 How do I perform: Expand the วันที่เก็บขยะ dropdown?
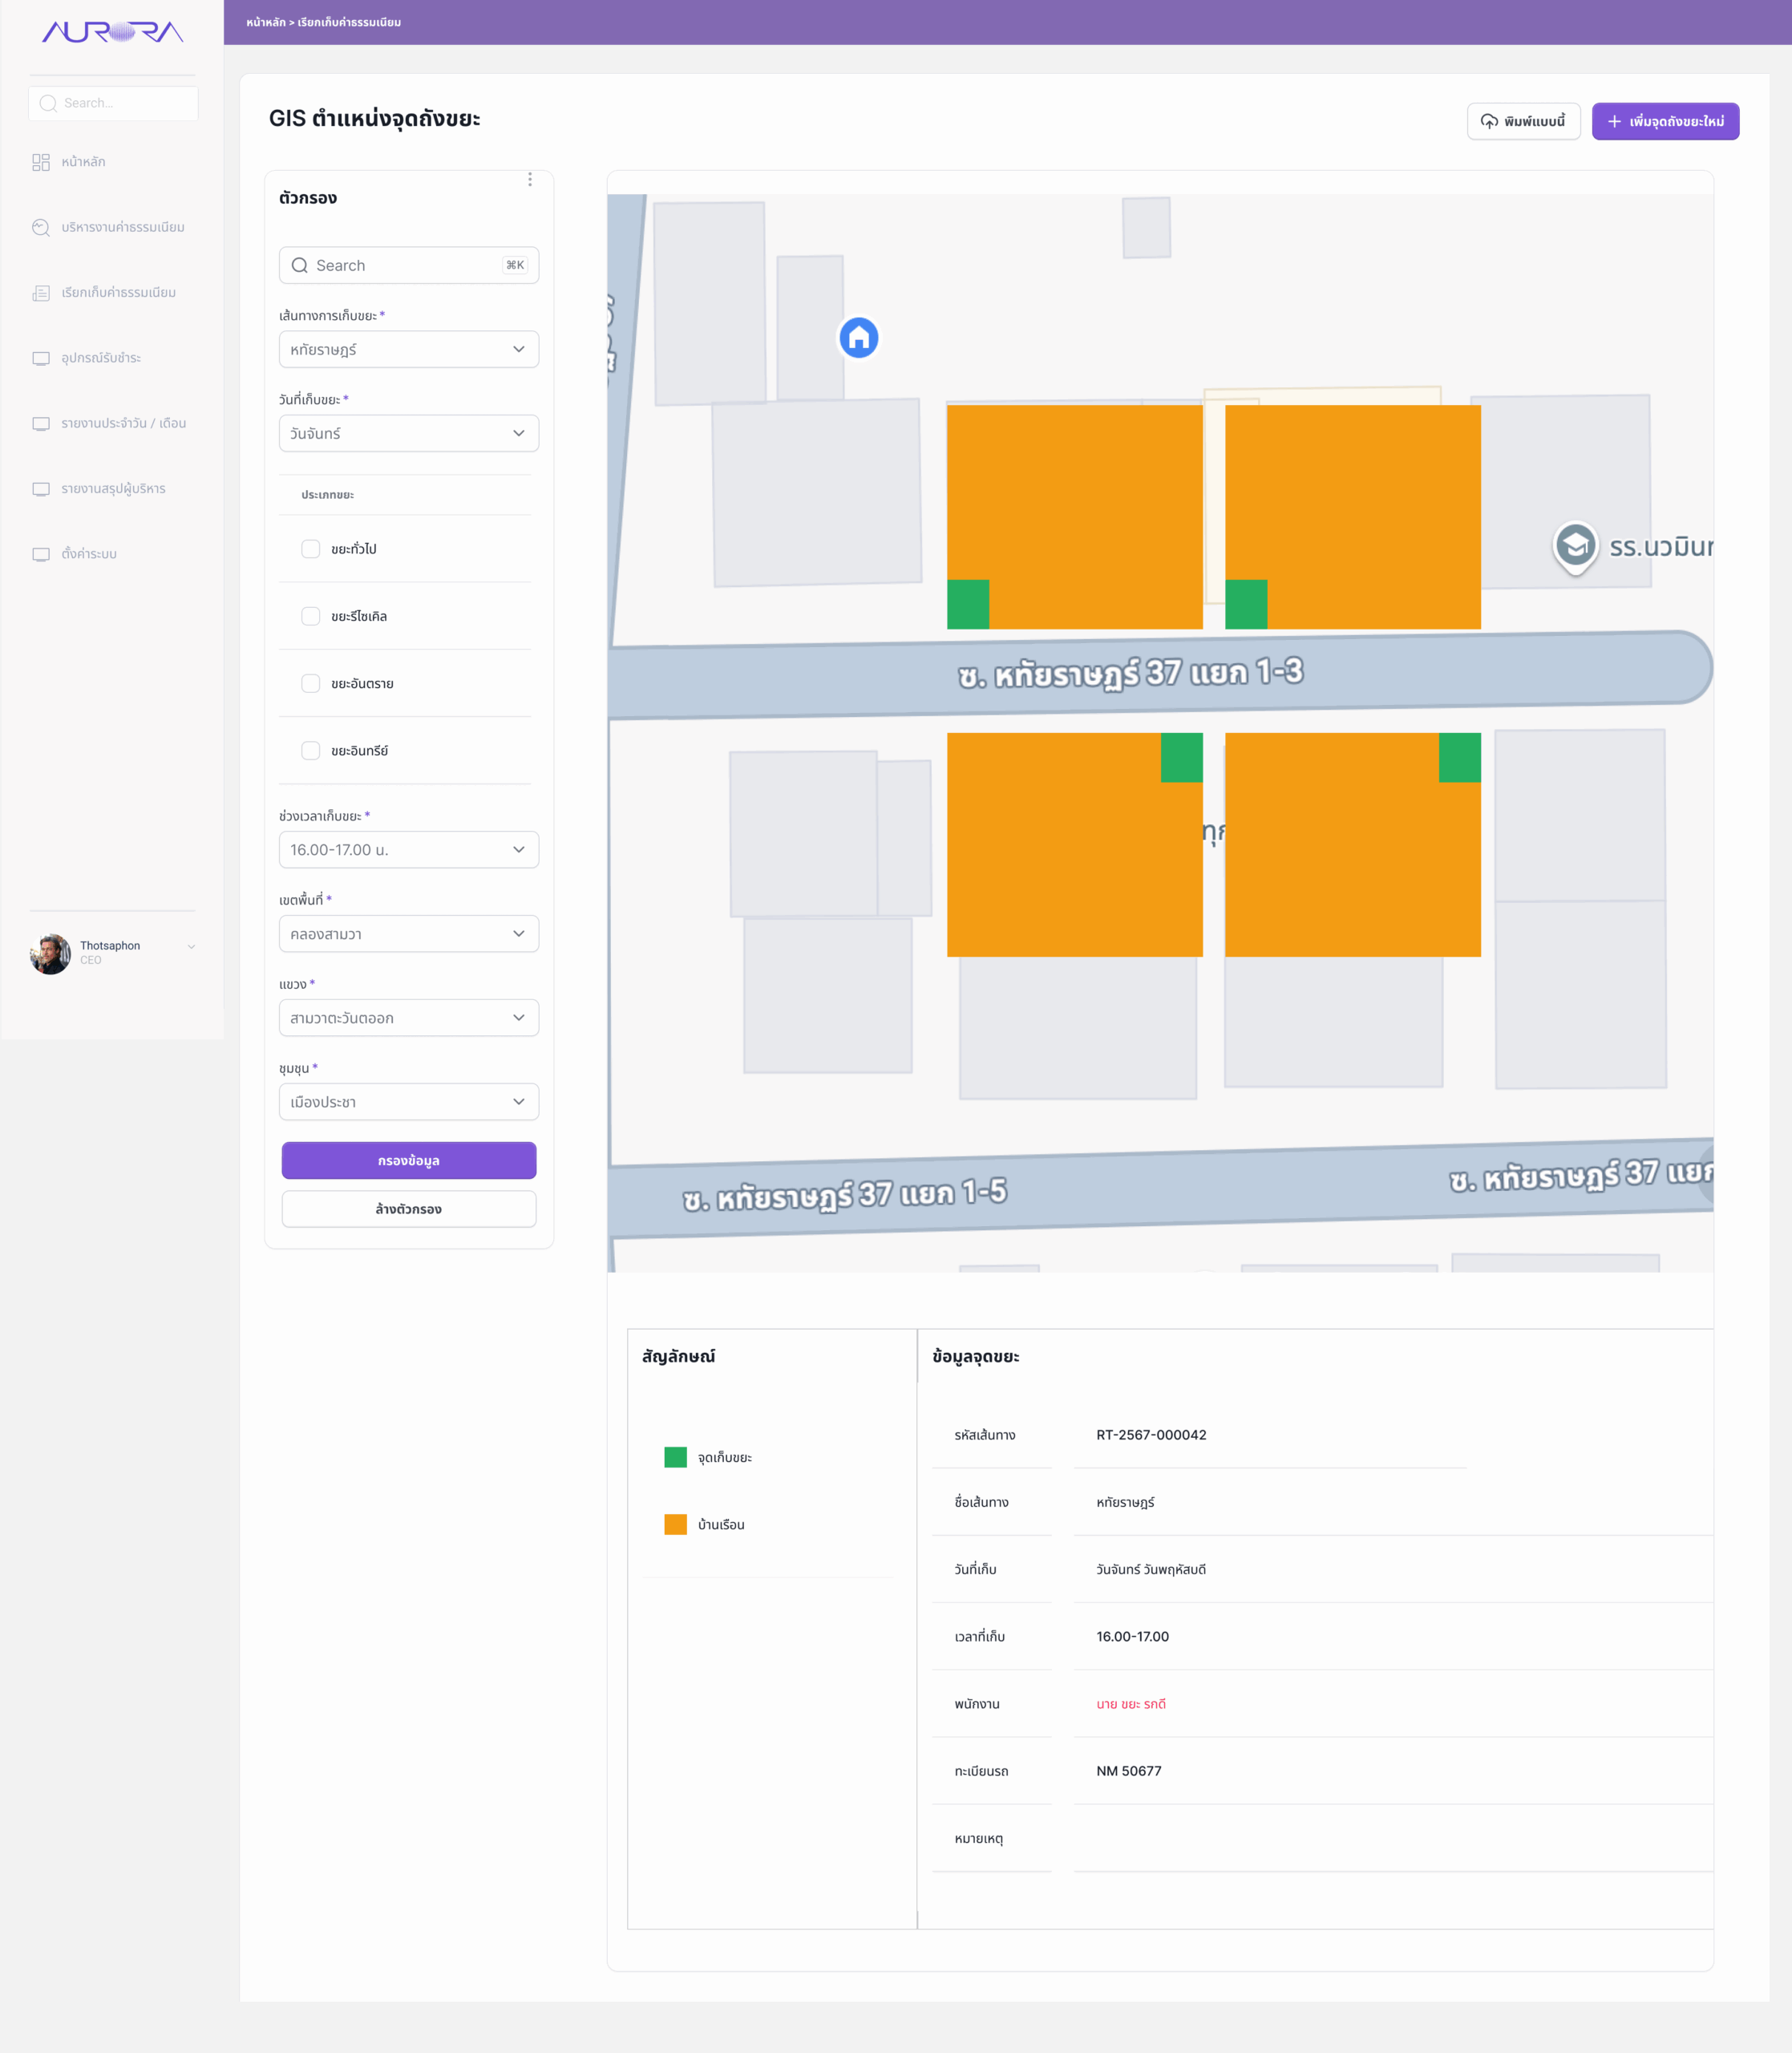pos(408,433)
